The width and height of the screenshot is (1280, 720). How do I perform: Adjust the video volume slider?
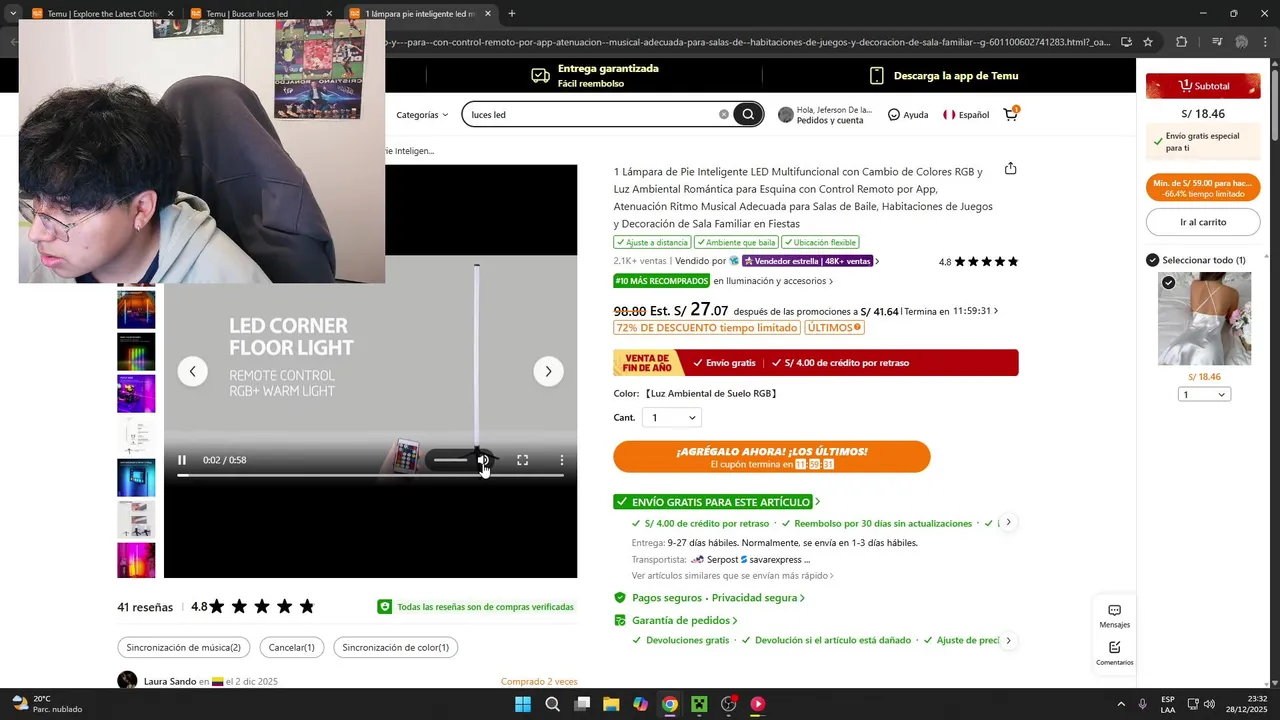click(450, 460)
